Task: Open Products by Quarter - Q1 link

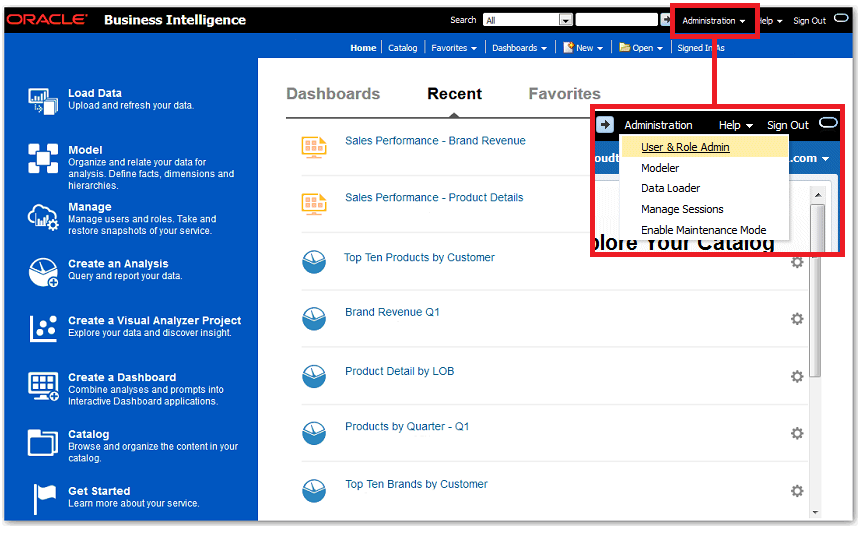Action: click(x=407, y=426)
